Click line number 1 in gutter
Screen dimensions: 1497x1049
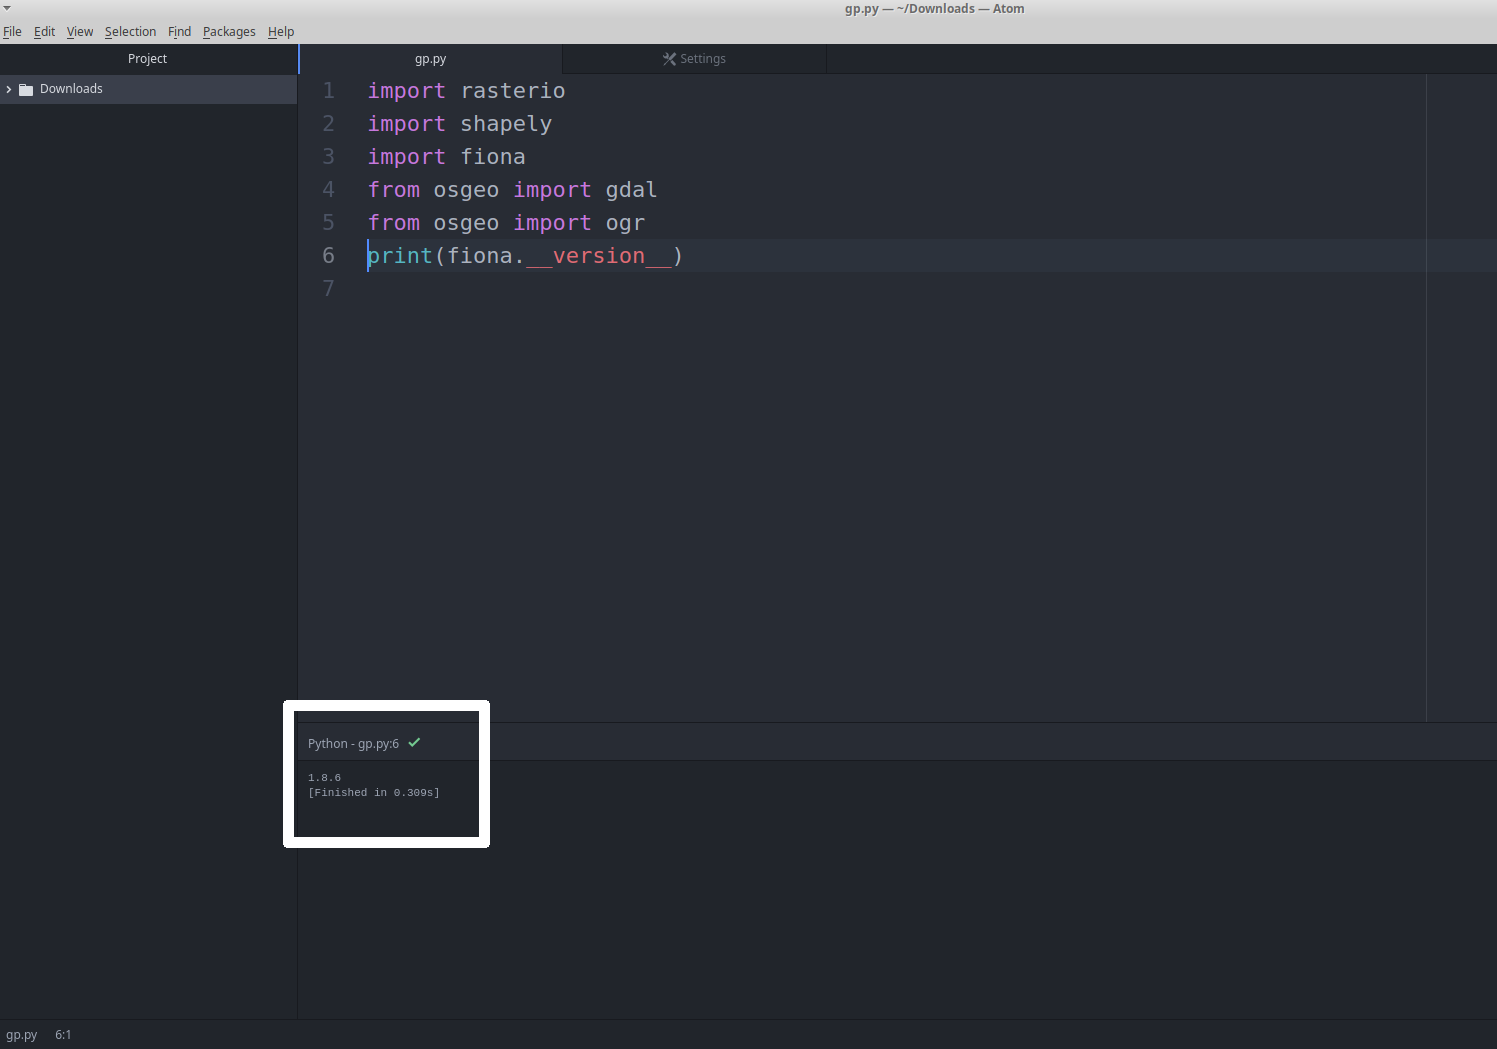[328, 91]
